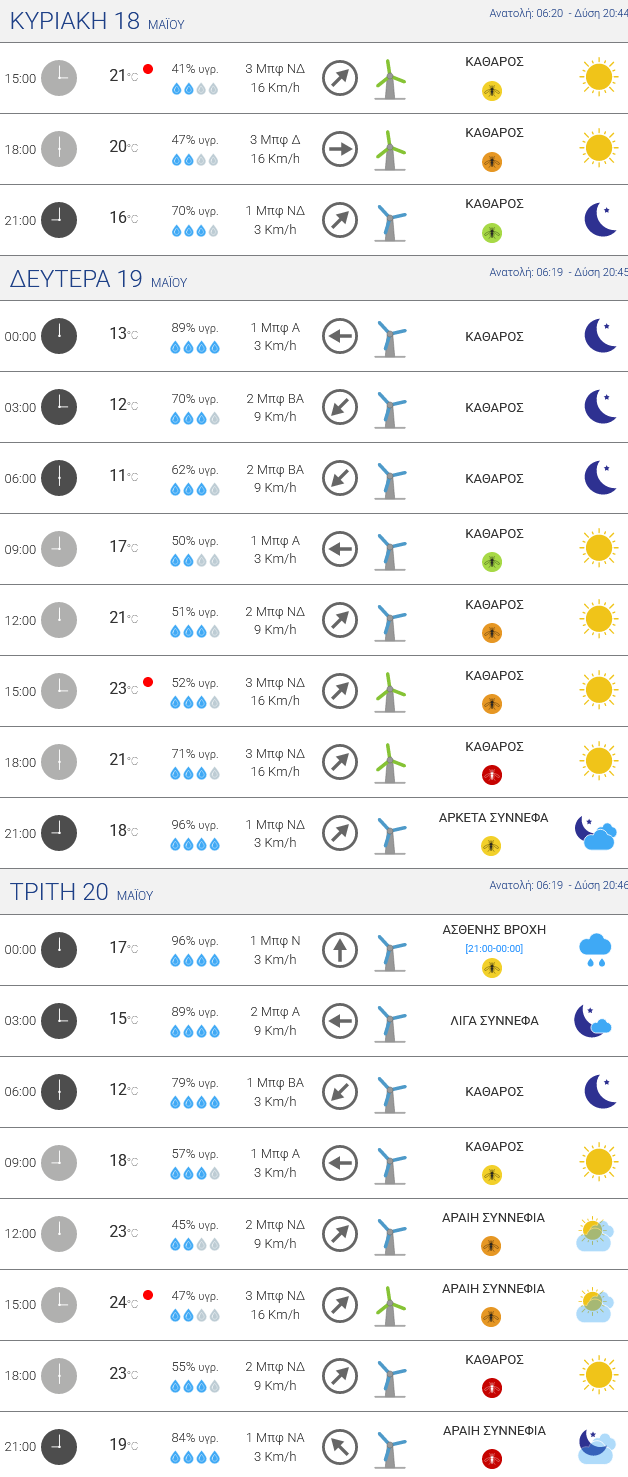Image resolution: width=628 pixels, height=1477 pixels.
Task: Click the yellow mosquito badge at Tuesday 09:00
Action: click(492, 1175)
